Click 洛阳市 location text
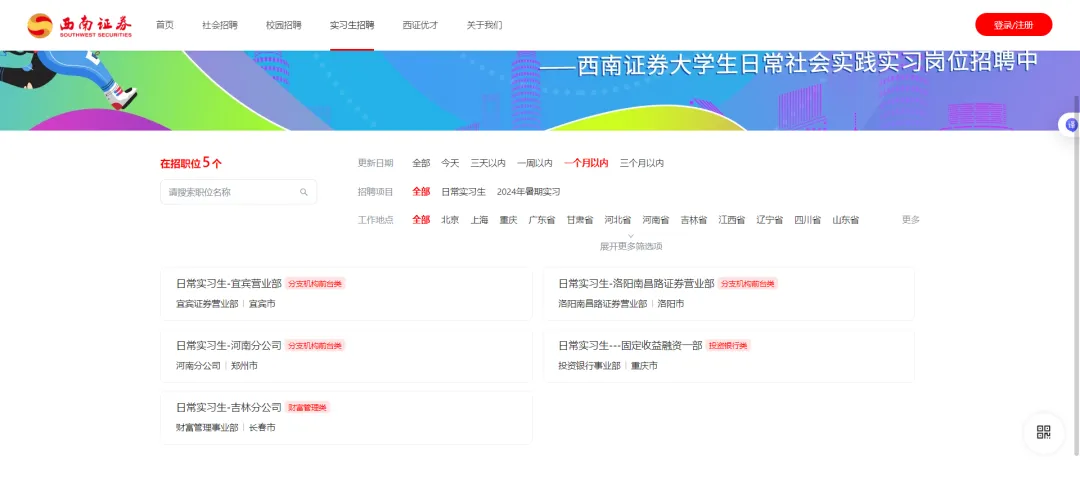Viewport: 1080px width, 501px height. point(671,303)
